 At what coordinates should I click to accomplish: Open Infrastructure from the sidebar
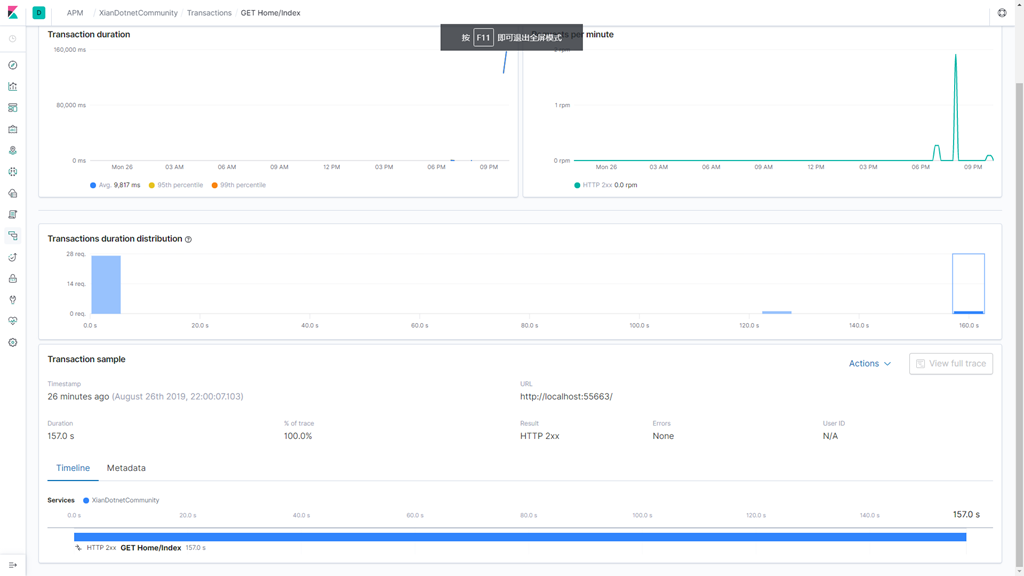(x=12, y=193)
